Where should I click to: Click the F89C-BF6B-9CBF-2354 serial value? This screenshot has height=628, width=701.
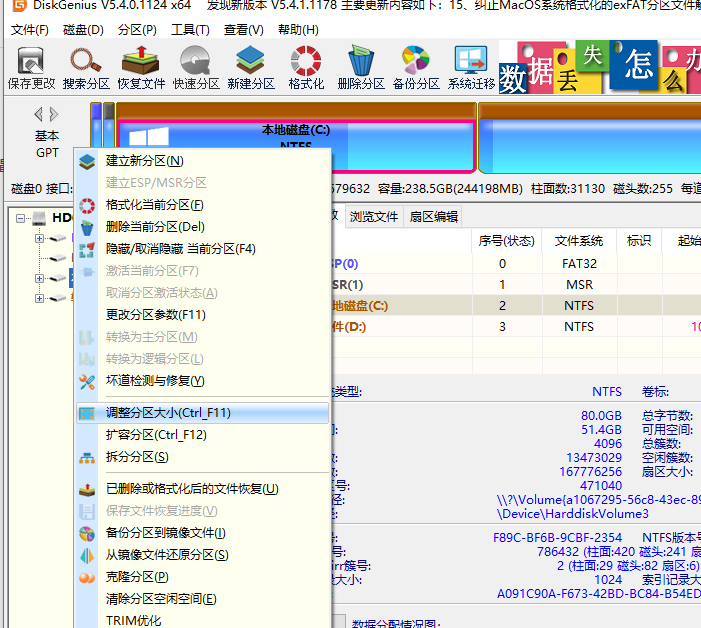coord(557,537)
